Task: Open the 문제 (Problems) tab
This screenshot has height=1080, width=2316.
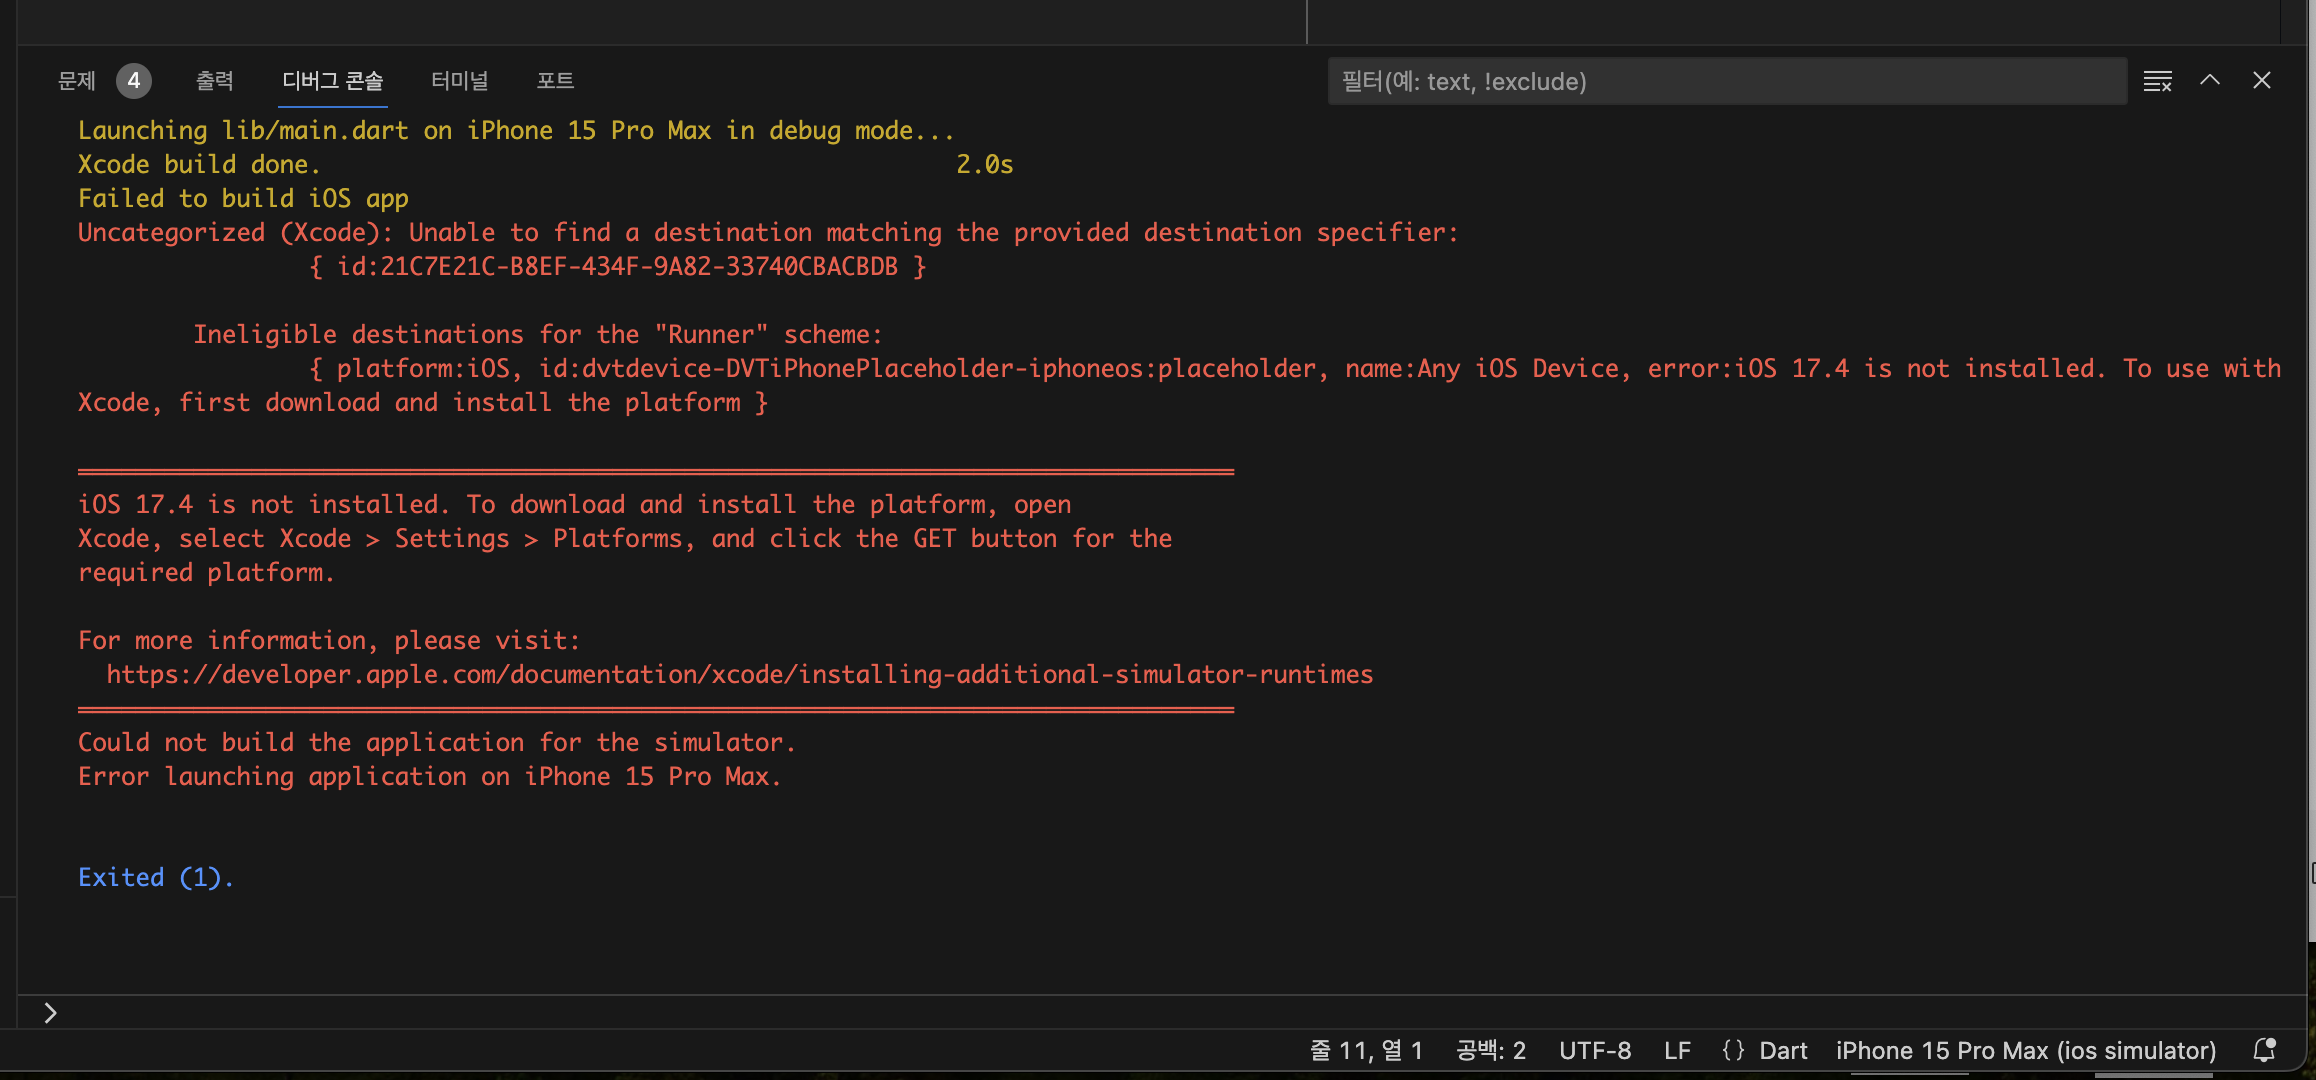Action: tap(77, 81)
